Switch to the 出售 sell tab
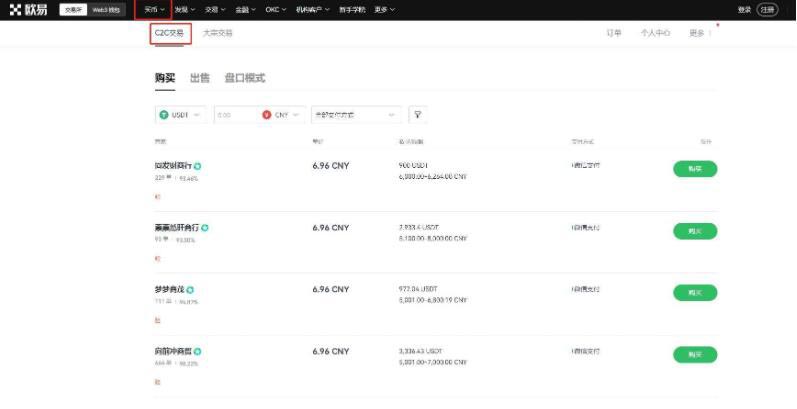 click(x=199, y=78)
